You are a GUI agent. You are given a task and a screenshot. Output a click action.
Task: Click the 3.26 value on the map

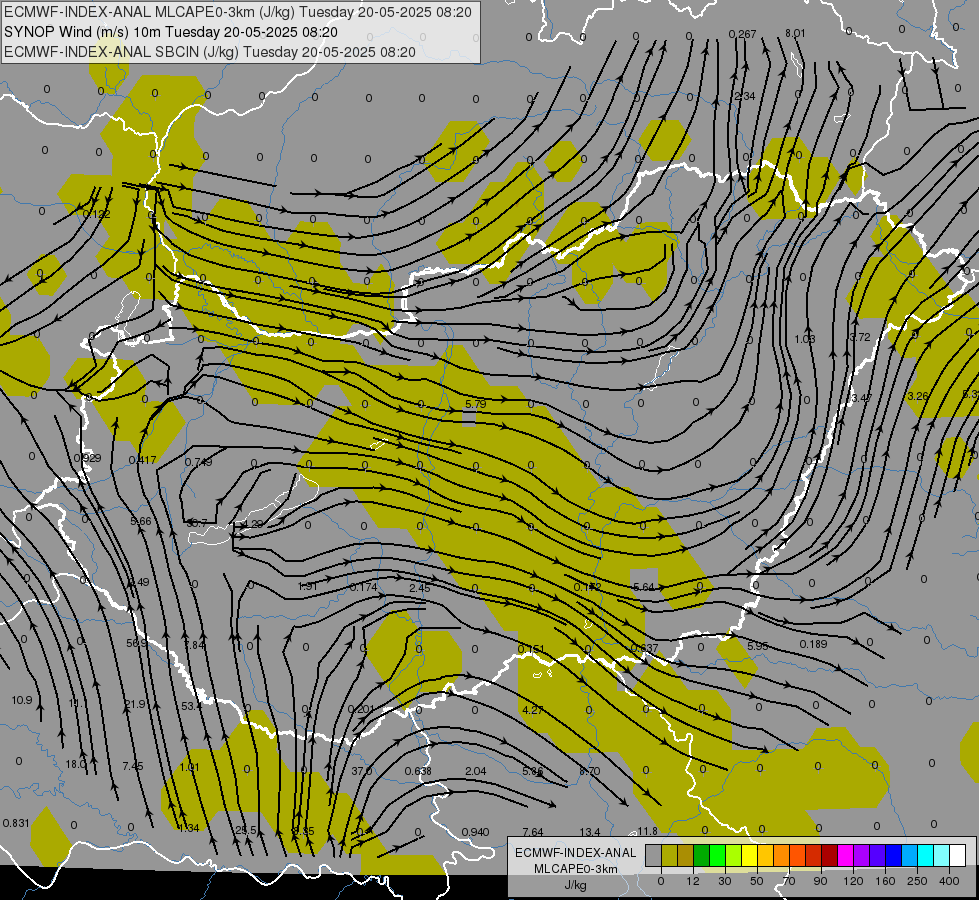point(918,396)
